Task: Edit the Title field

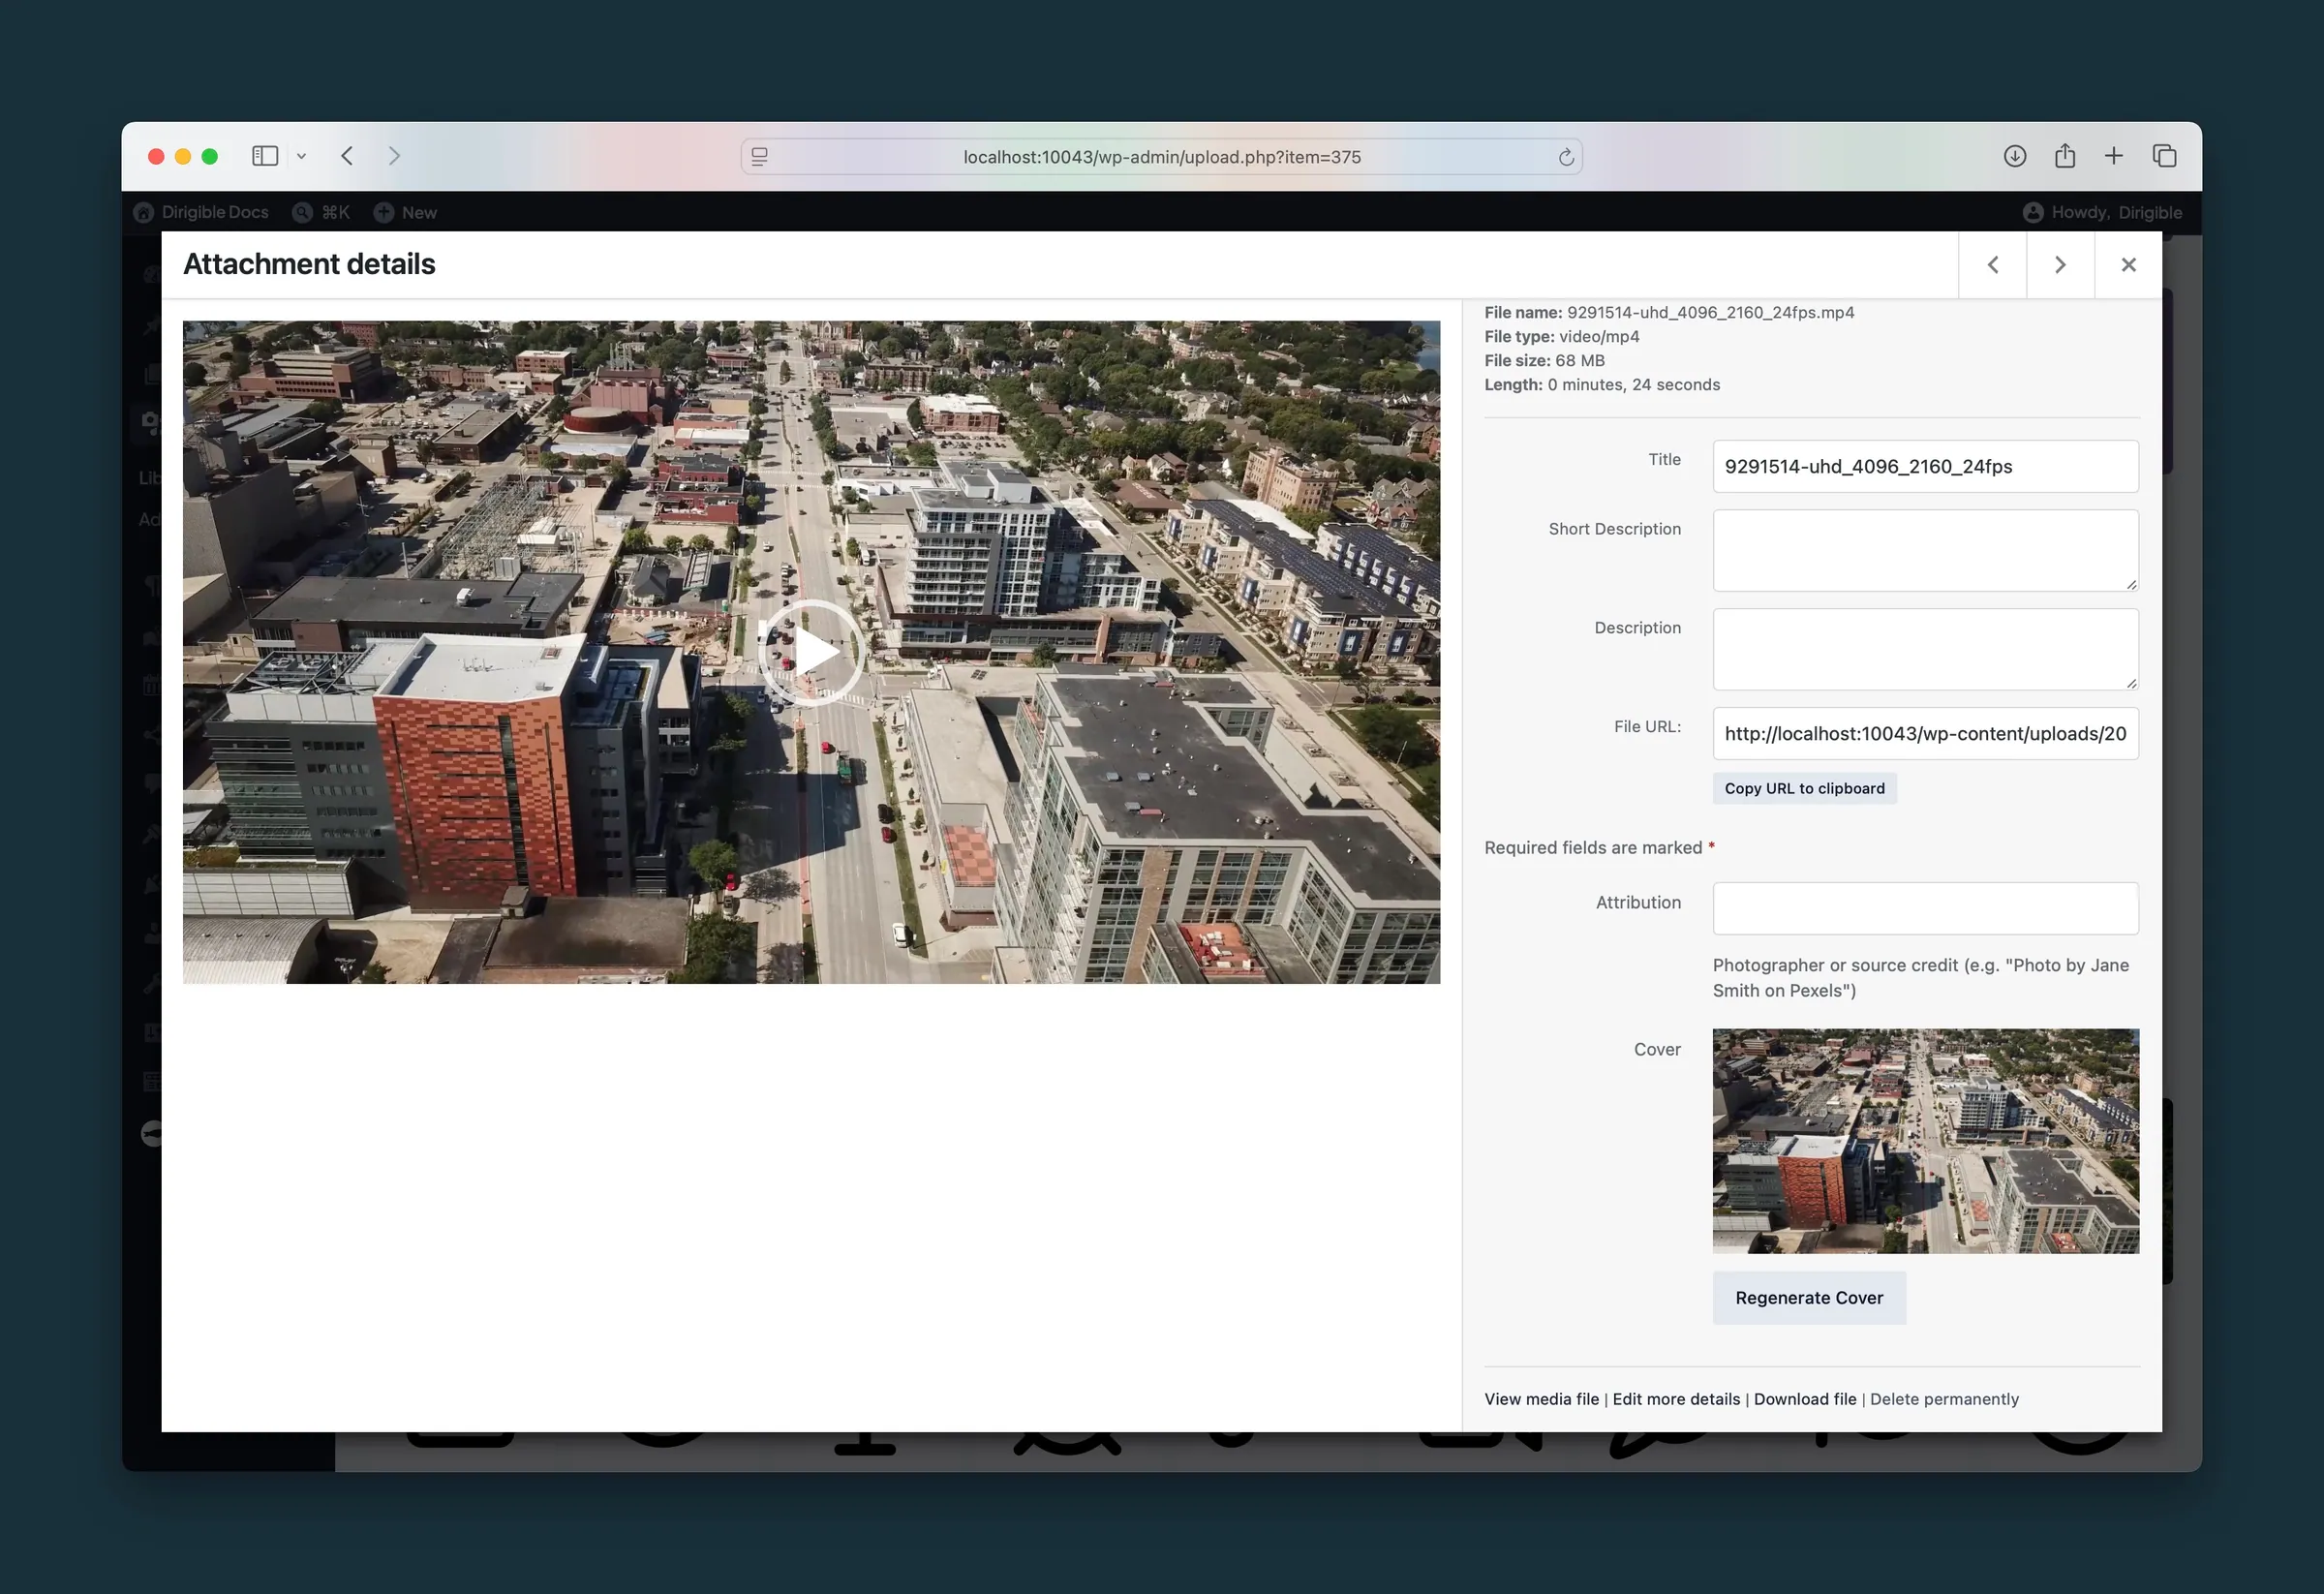Action: (x=1925, y=466)
